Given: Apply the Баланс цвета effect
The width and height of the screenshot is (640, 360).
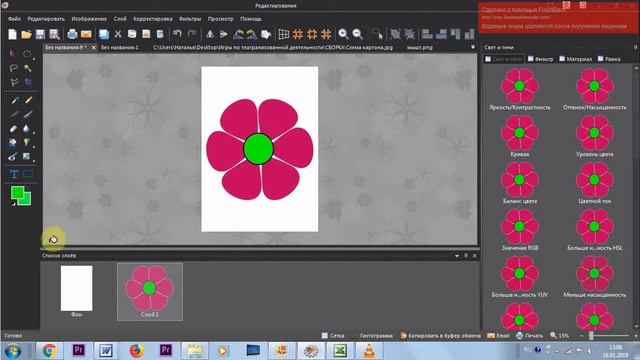Looking at the screenshot, I should [x=520, y=183].
